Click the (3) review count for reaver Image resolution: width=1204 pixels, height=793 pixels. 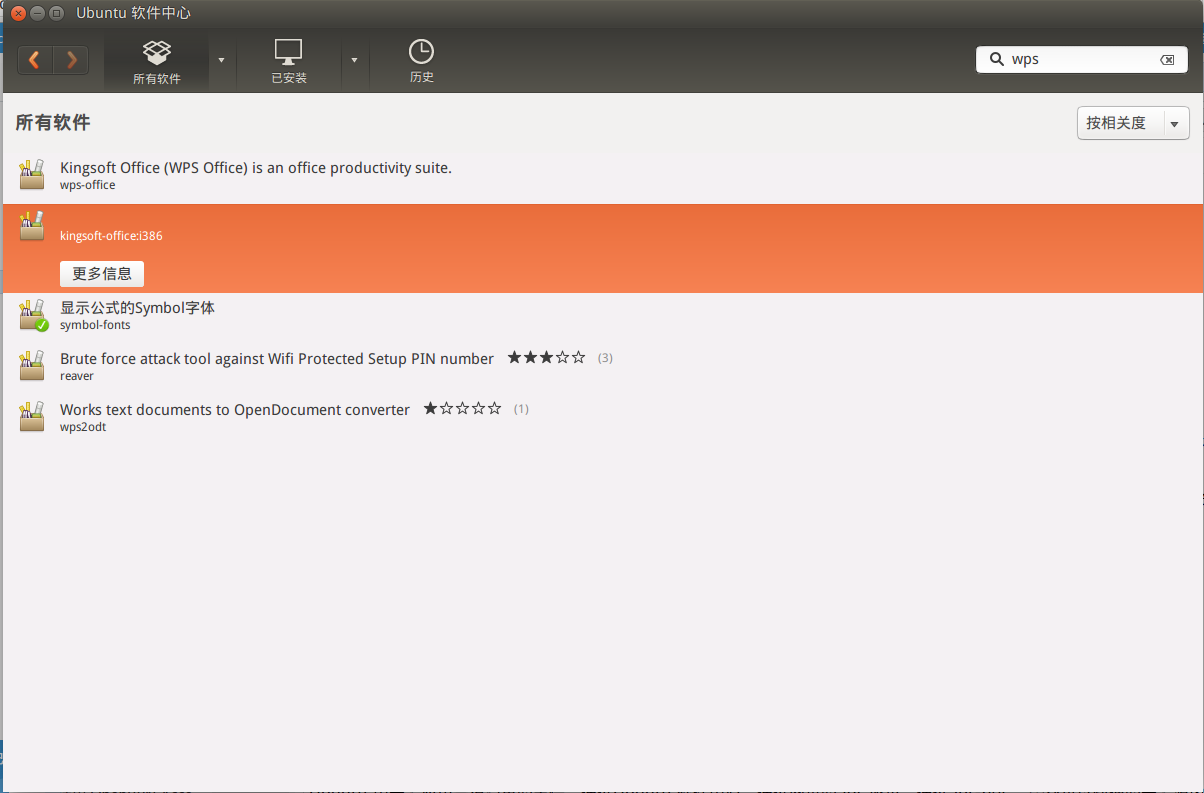click(x=605, y=358)
